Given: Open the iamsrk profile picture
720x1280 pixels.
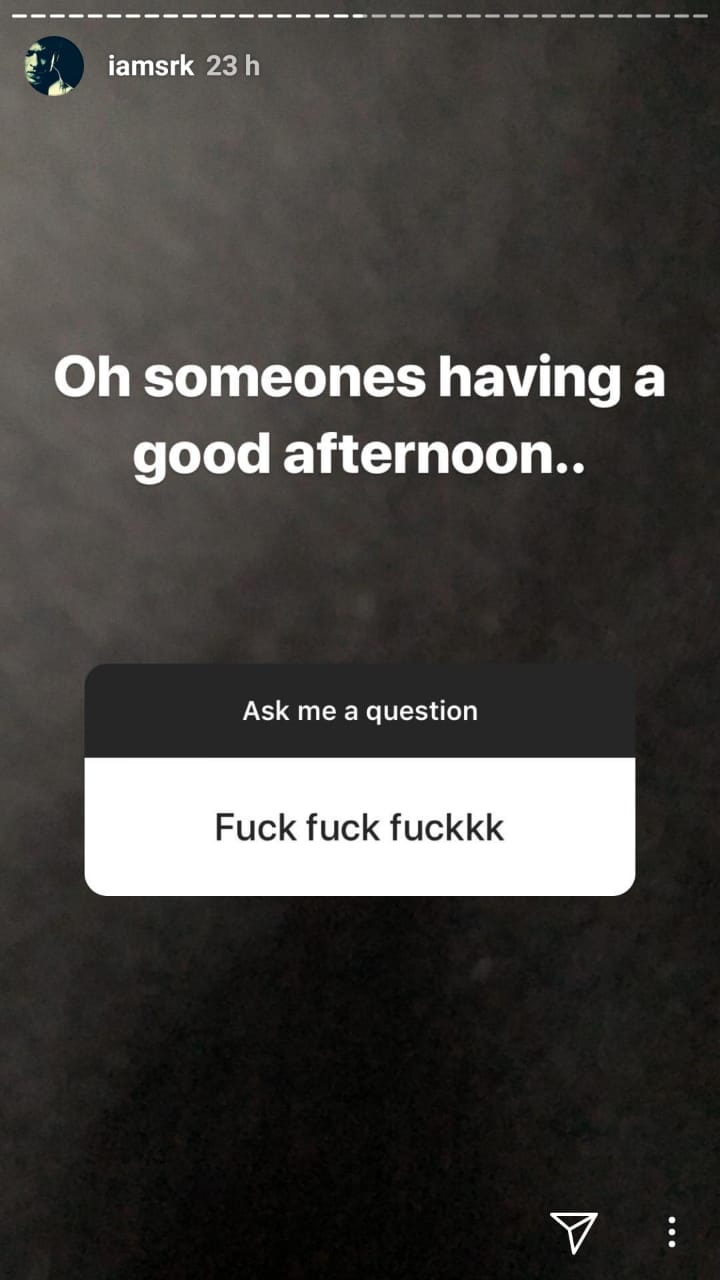Looking at the screenshot, I should 53,66.
